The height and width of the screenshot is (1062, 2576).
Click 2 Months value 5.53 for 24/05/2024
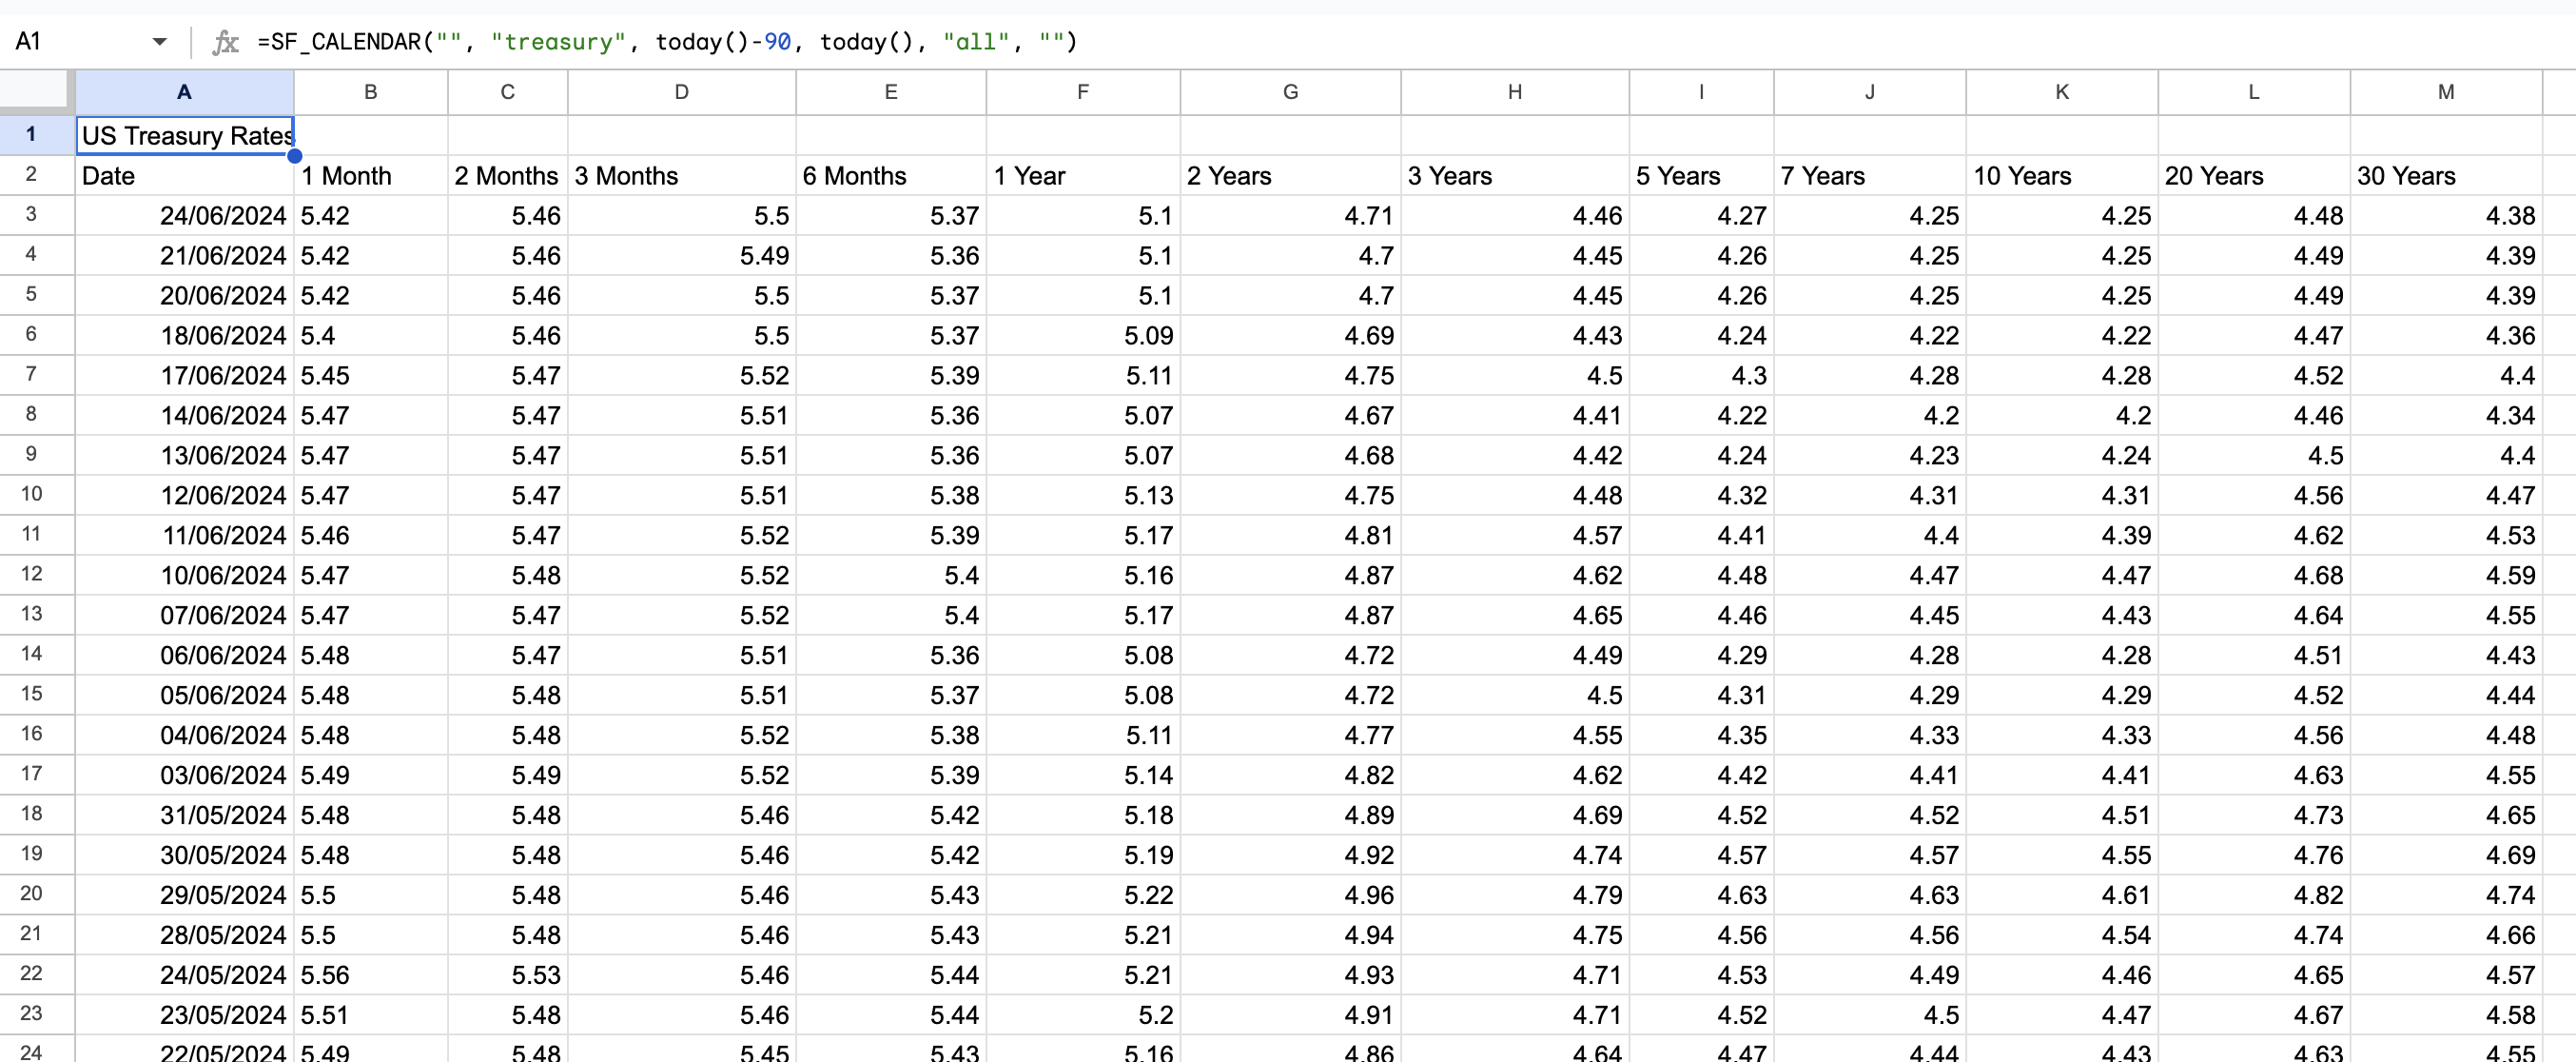tap(508, 975)
